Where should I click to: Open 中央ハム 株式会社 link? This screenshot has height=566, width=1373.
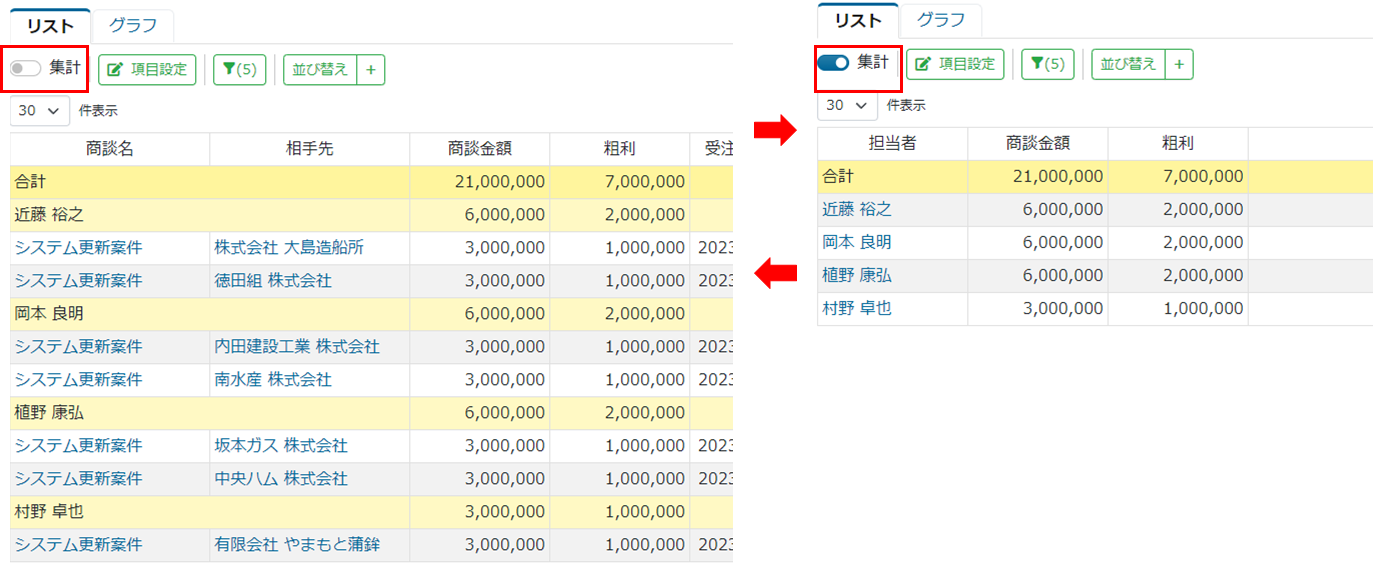coord(281,479)
